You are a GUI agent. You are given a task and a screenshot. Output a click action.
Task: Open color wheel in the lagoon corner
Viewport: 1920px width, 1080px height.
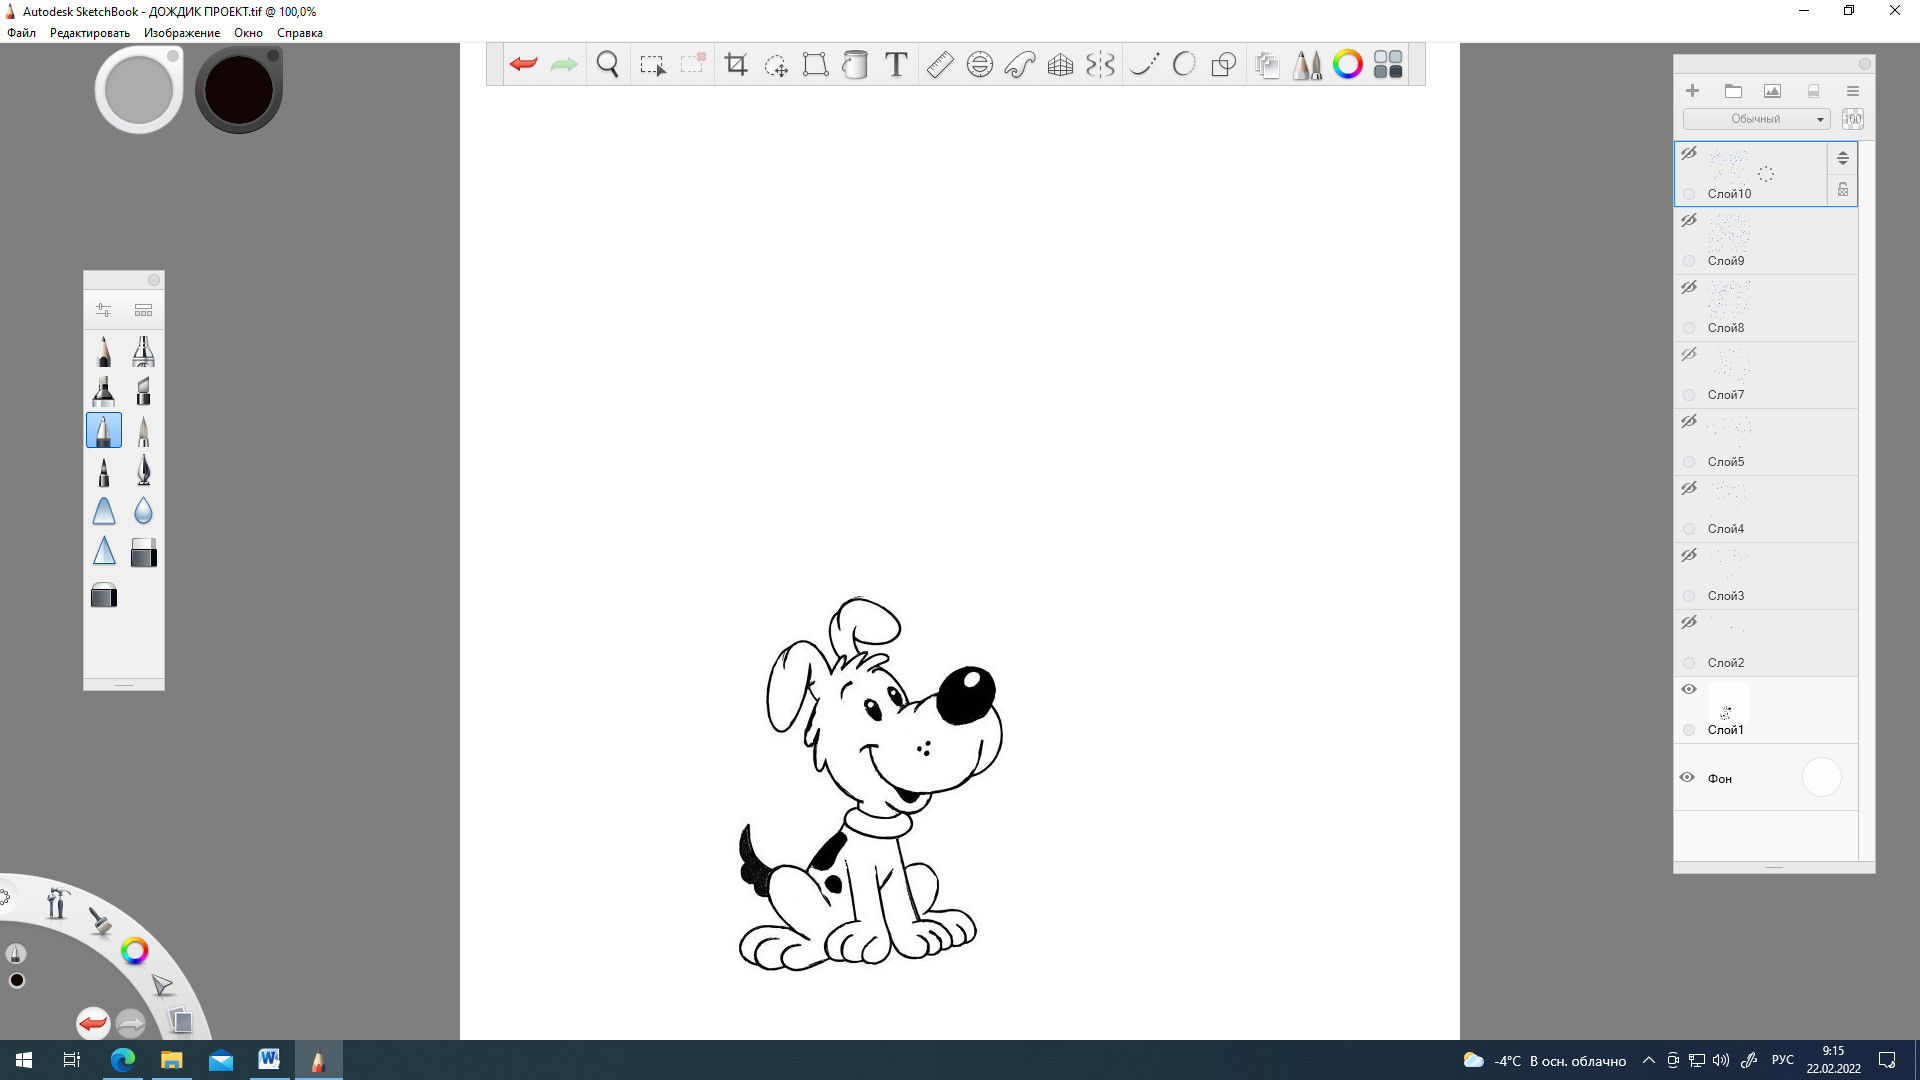click(134, 951)
